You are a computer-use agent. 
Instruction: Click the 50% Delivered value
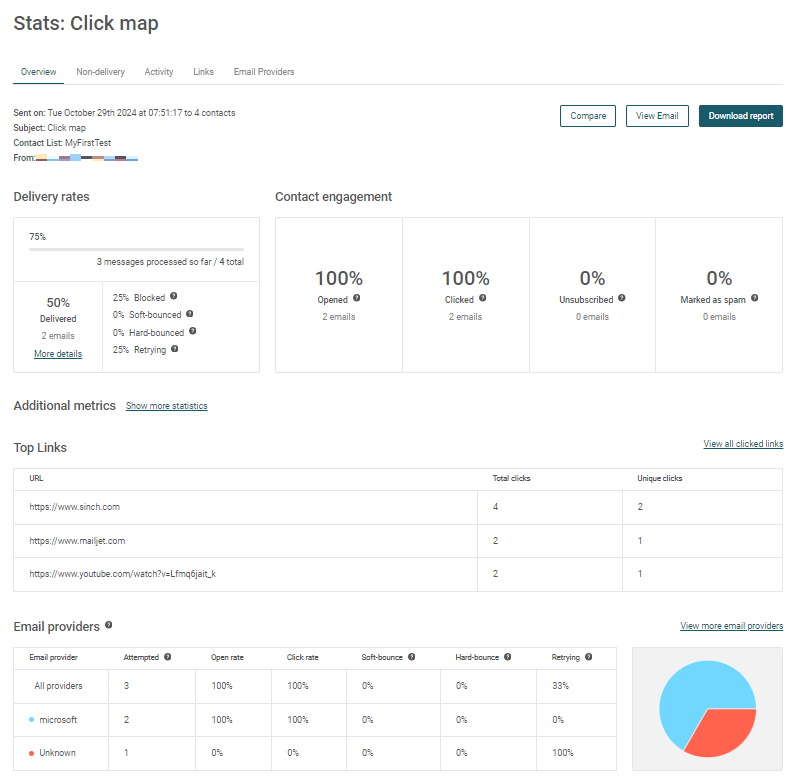[58, 303]
